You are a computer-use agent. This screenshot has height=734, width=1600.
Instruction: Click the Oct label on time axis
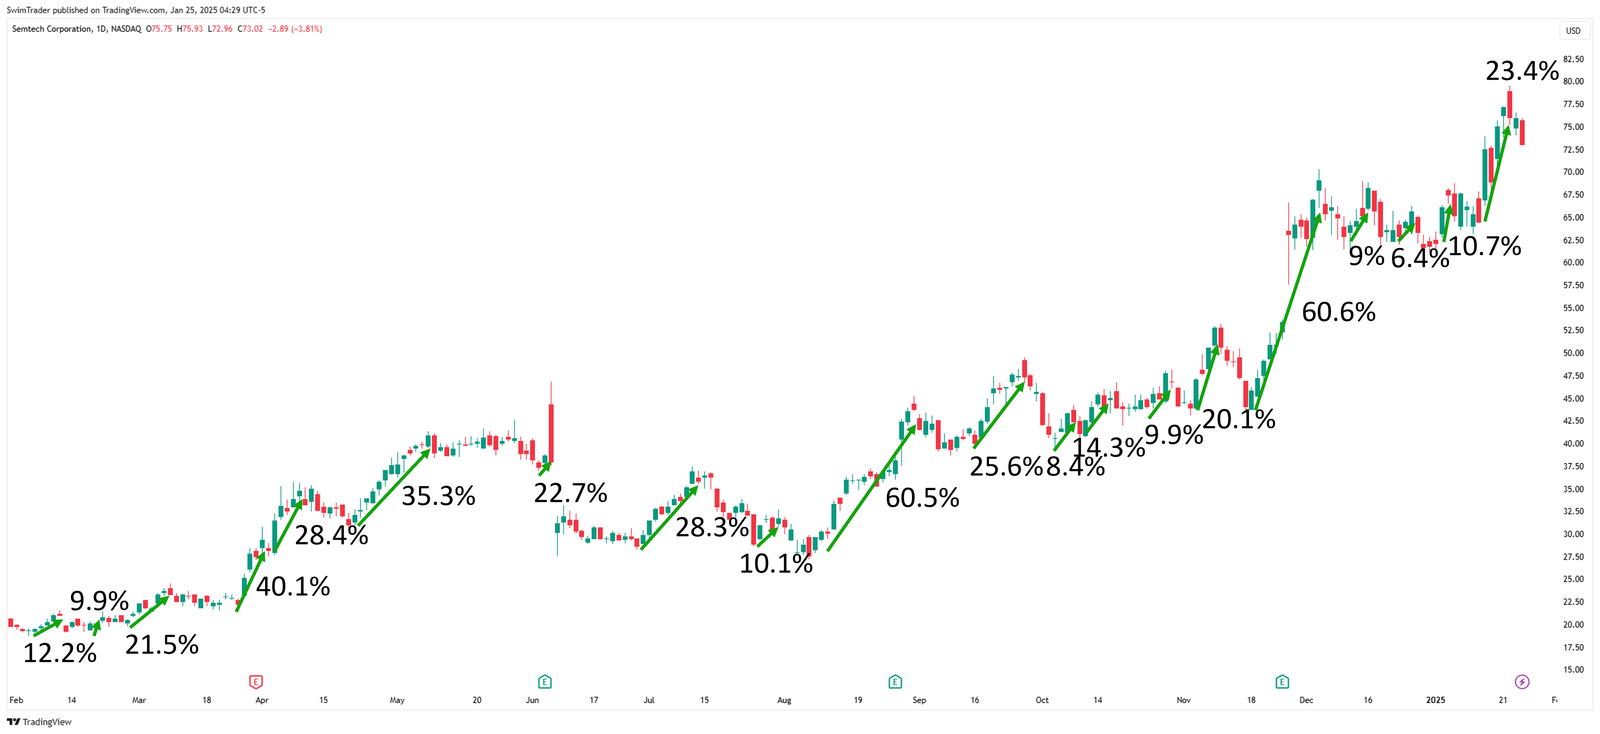(1042, 700)
